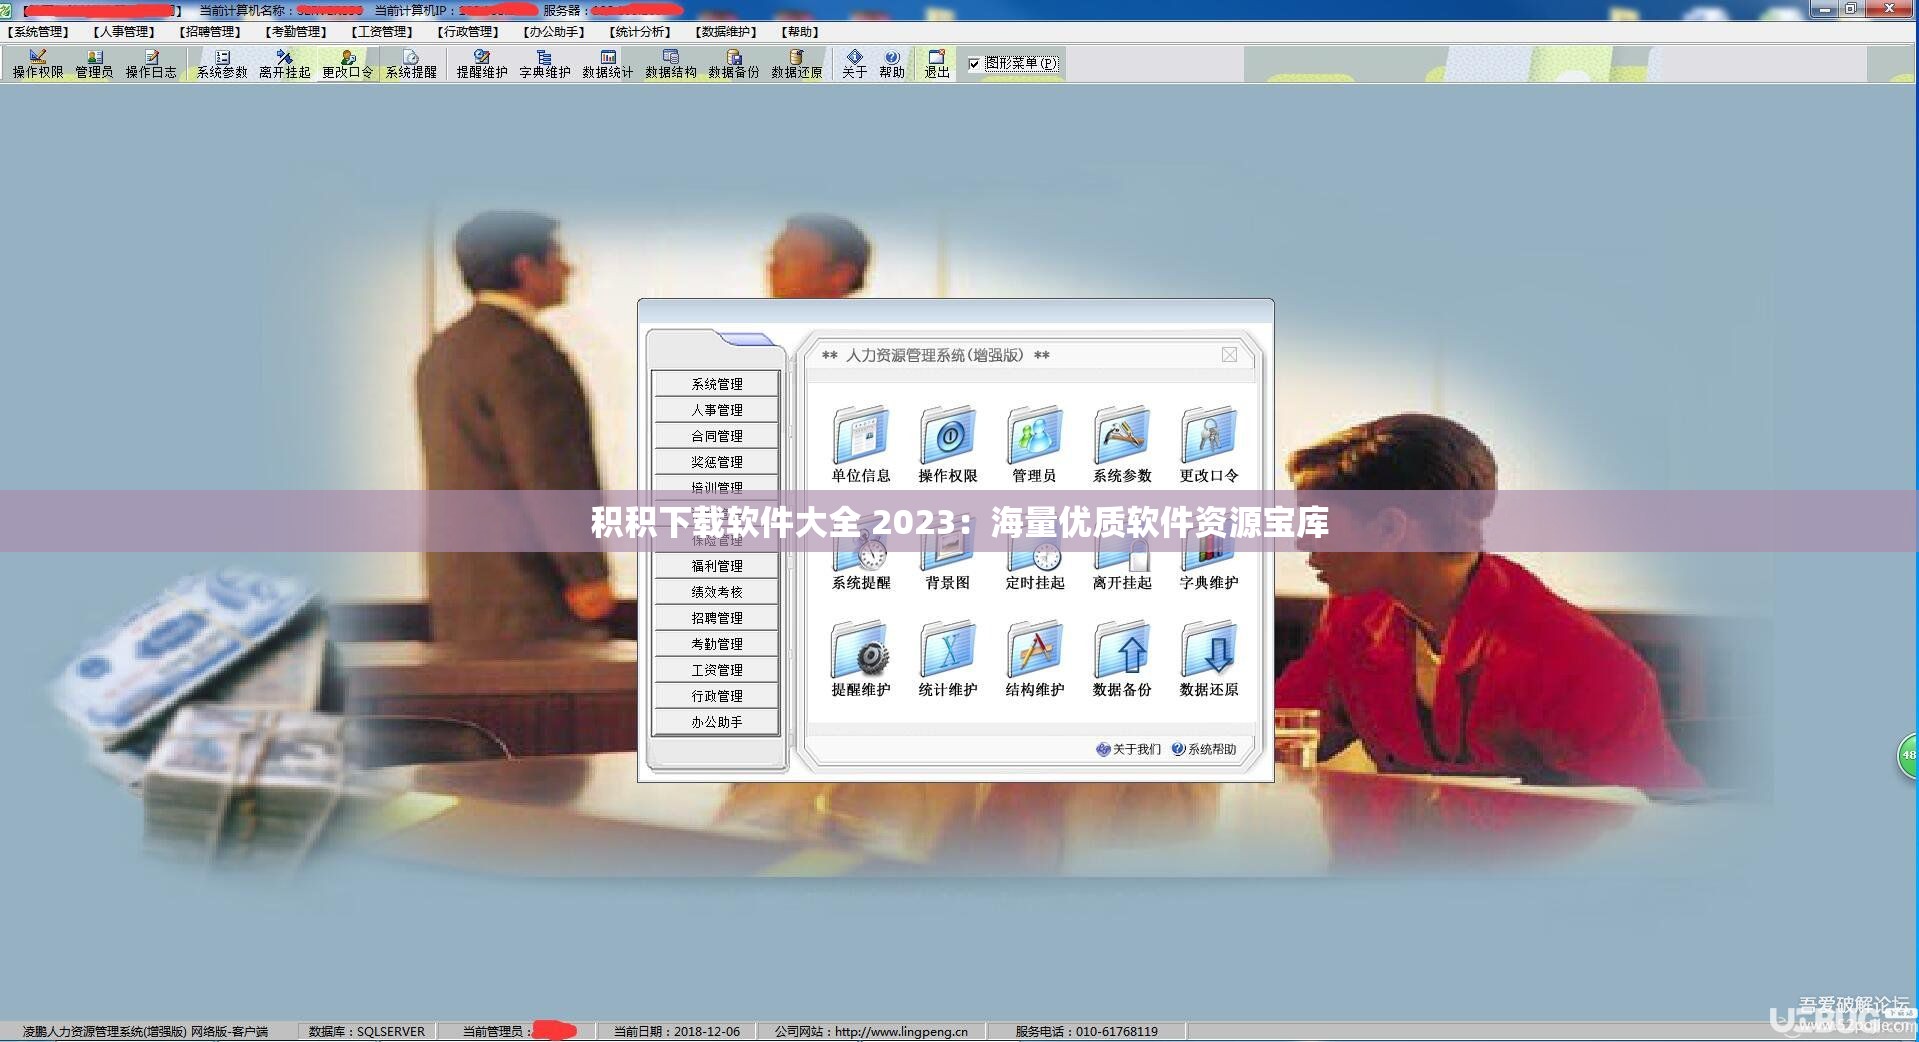Click the 退出 toolbar icon
Viewport: 1919px width, 1042px height.
pyautogui.click(x=936, y=64)
